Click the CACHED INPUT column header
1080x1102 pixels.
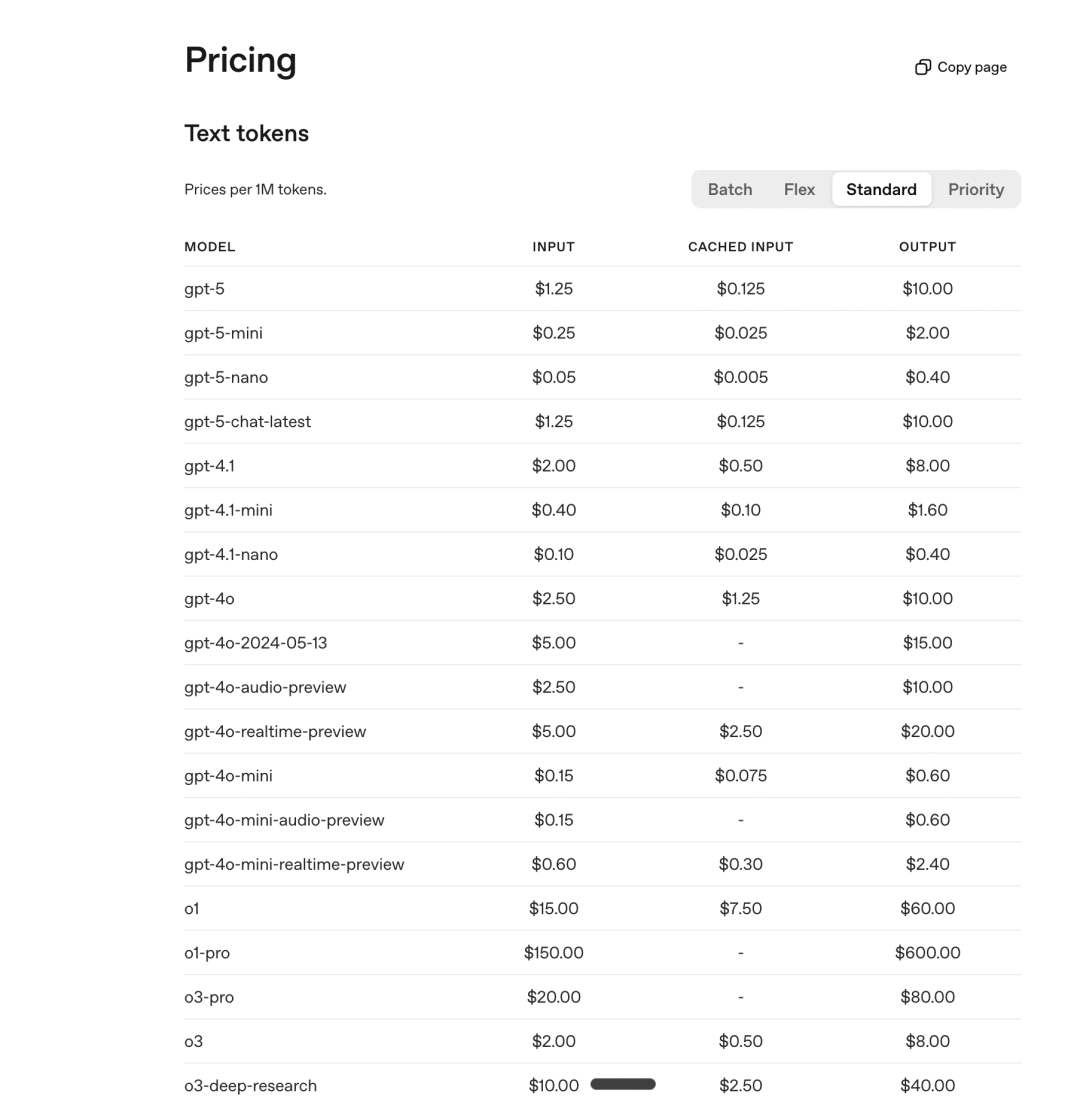click(740, 247)
